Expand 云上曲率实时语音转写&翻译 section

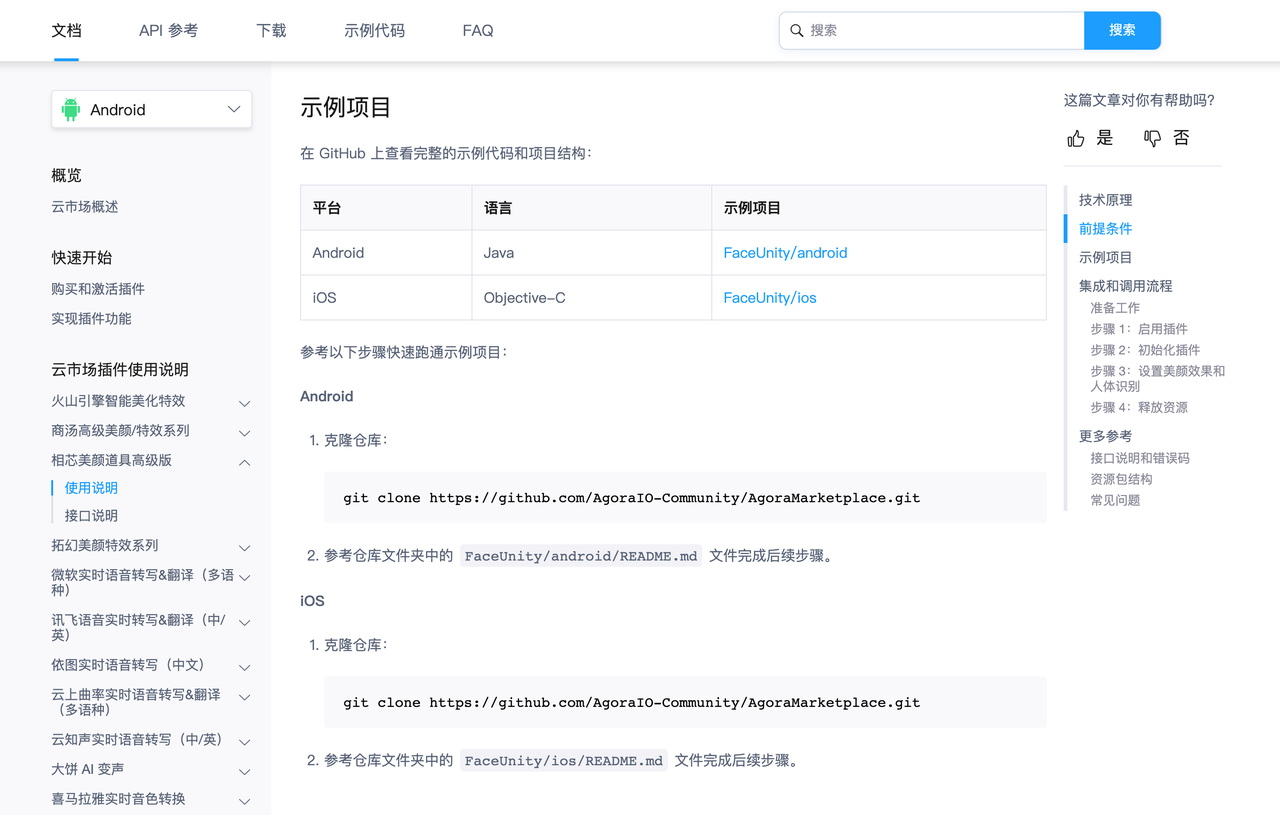(x=245, y=697)
